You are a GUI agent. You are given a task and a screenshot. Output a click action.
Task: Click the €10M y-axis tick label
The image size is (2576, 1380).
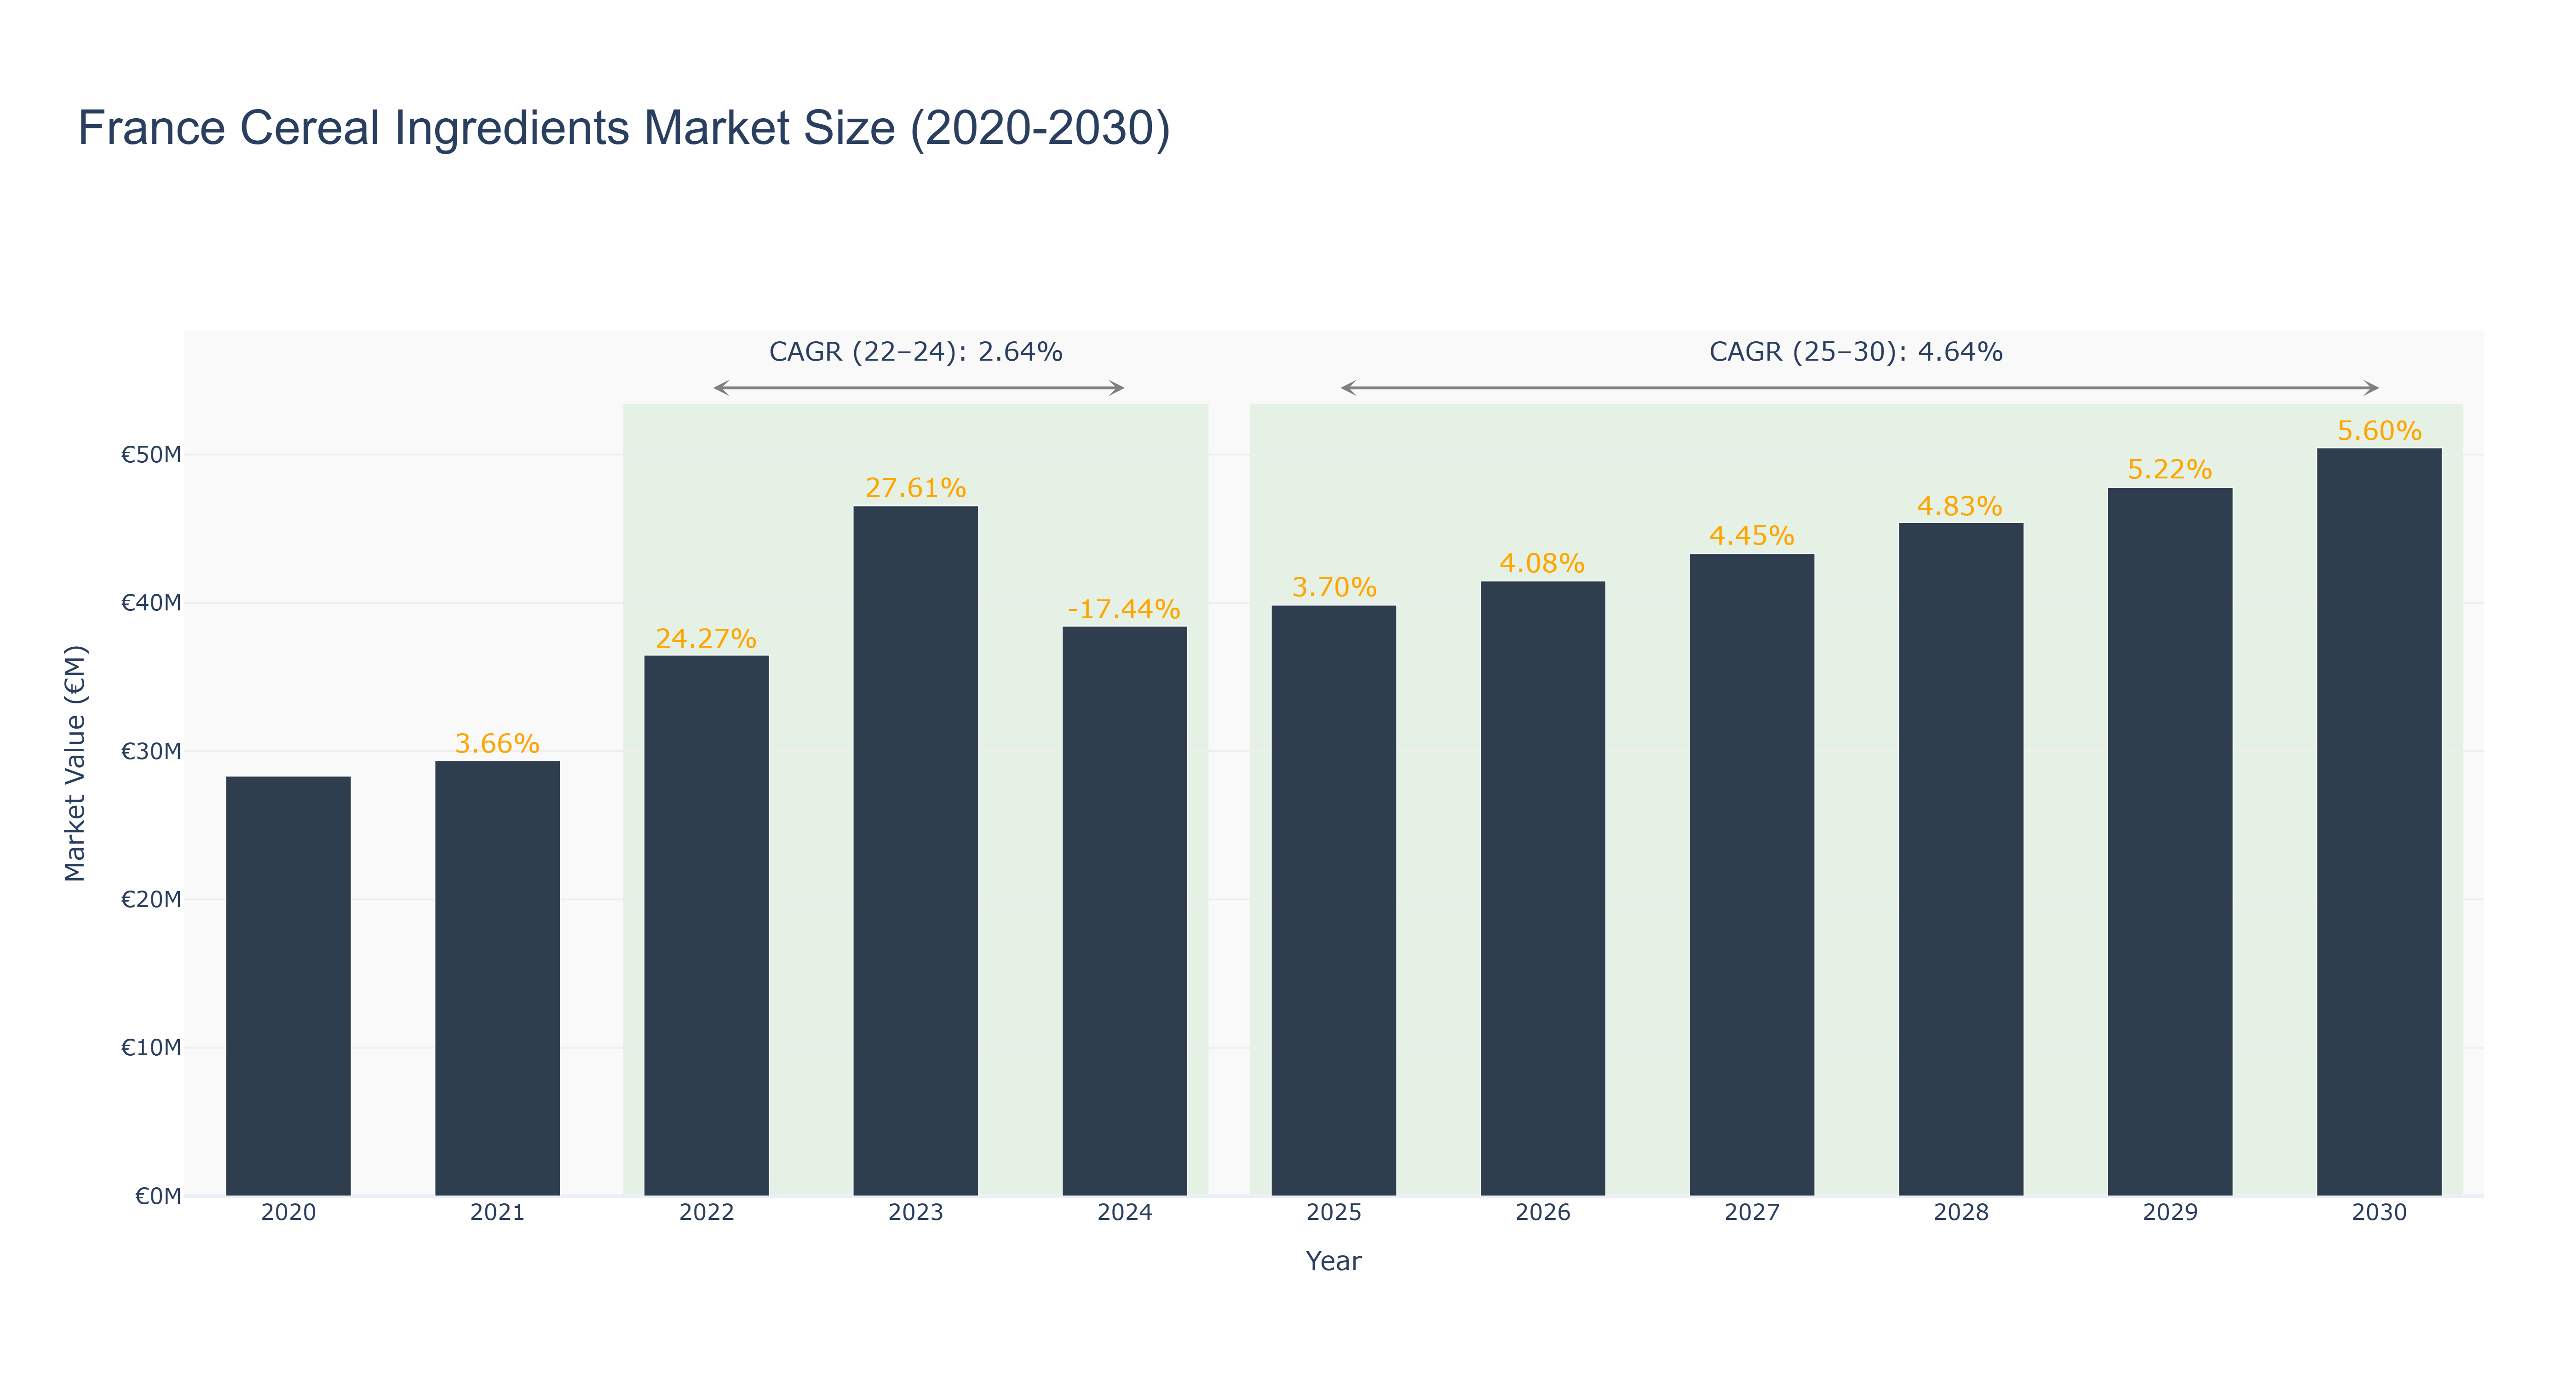(x=151, y=1048)
